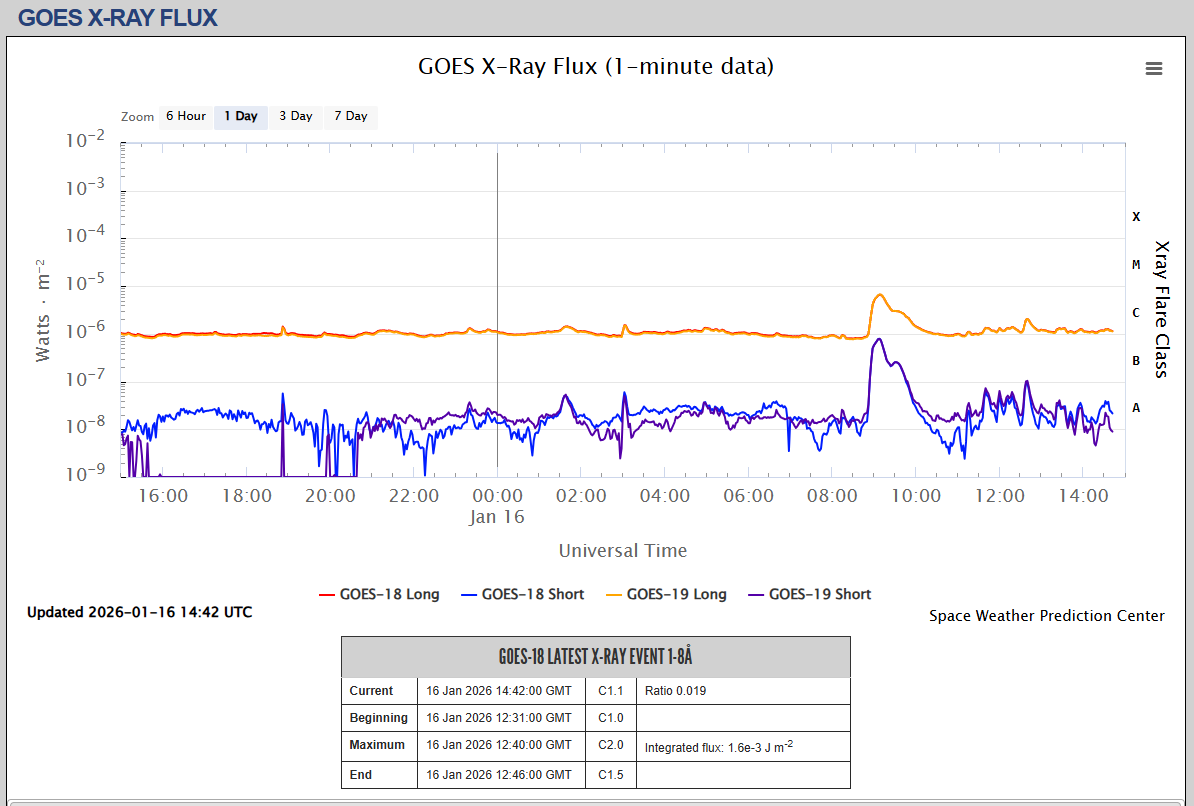Image resolution: width=1194 pixels, height=806 pixels.
Task: Click the GOES-18 Latest X-Ray Event header
Action: coord(595,657)
